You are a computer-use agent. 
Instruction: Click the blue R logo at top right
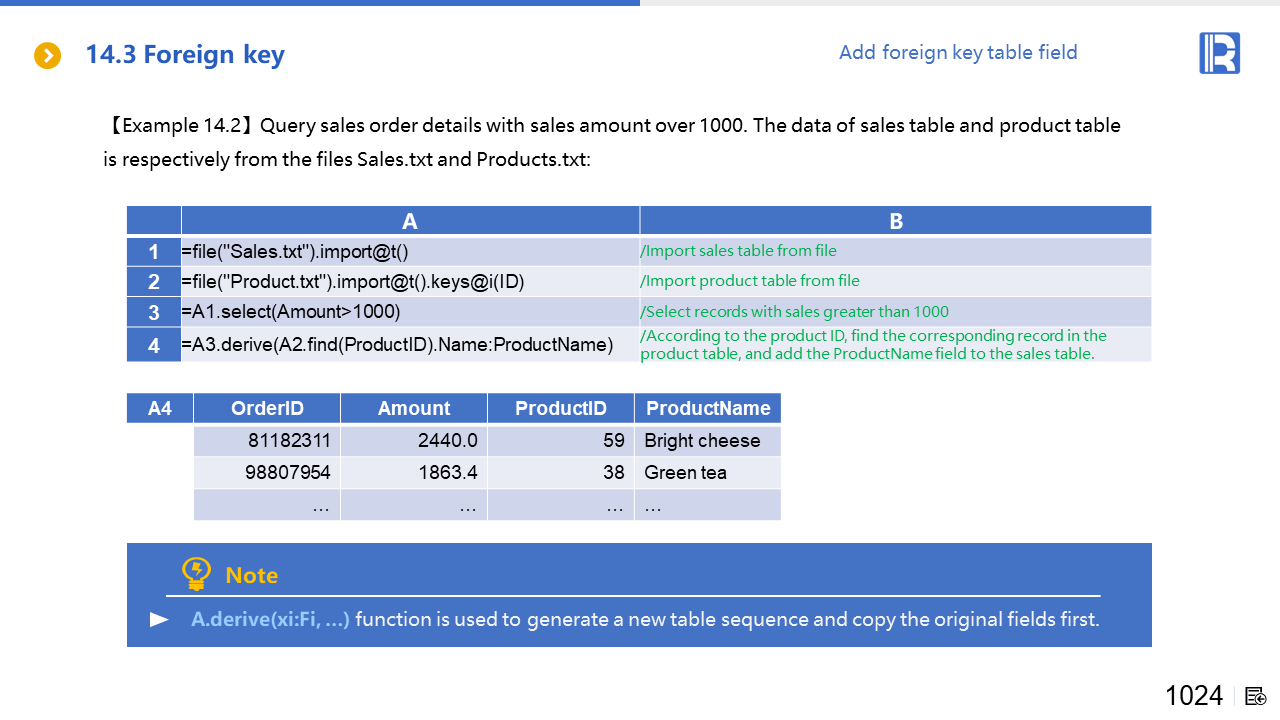point(1219,53)
